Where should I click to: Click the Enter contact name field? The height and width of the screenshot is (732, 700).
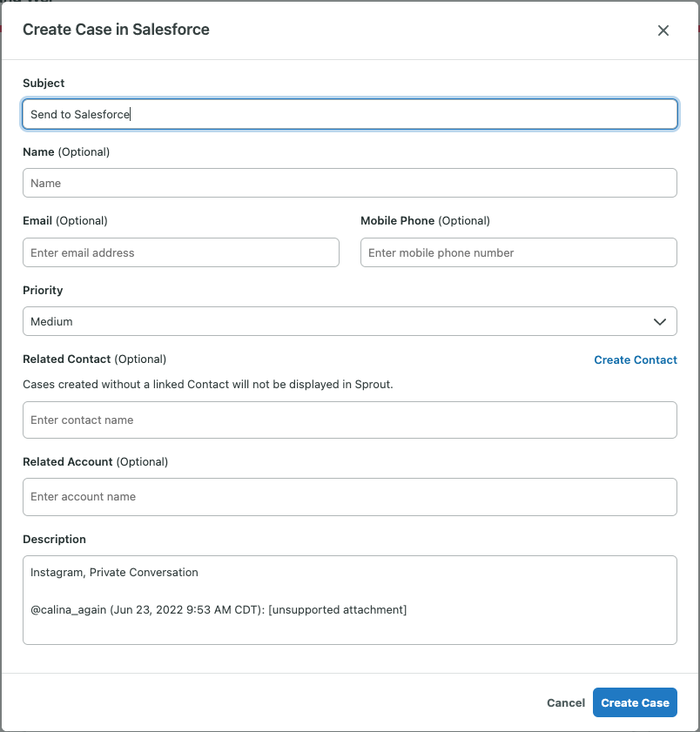click(x=350, y=420)
